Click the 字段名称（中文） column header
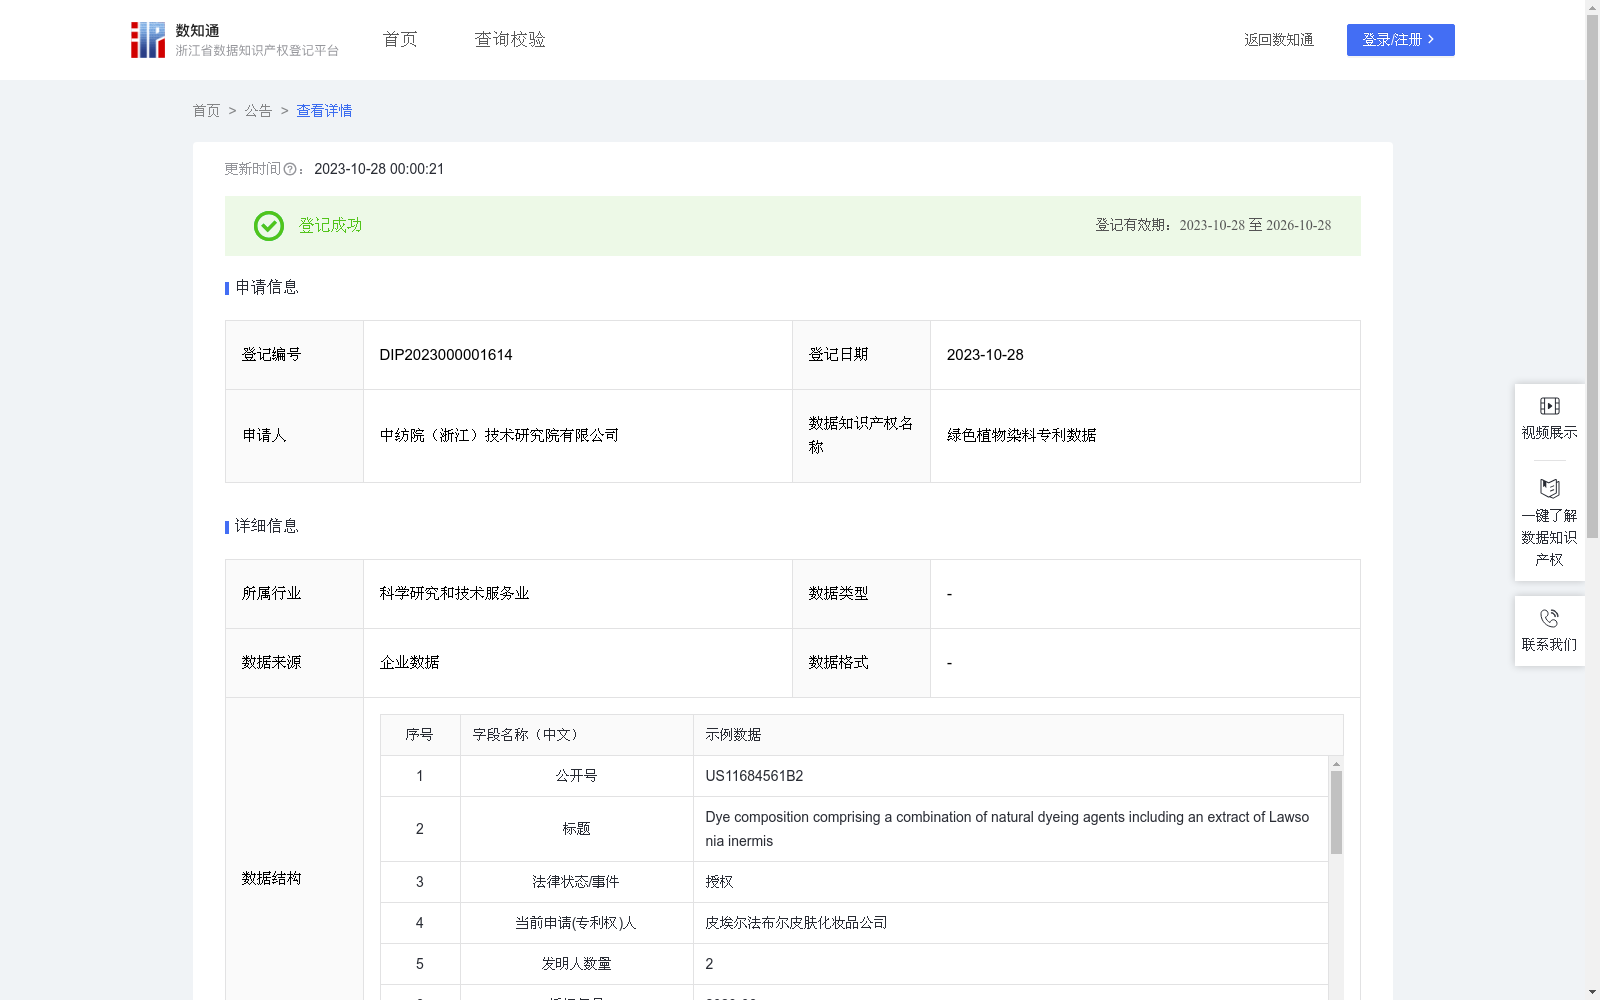Image resolution: width=1600 pixels, height=1000 pixels. [577, 735]
